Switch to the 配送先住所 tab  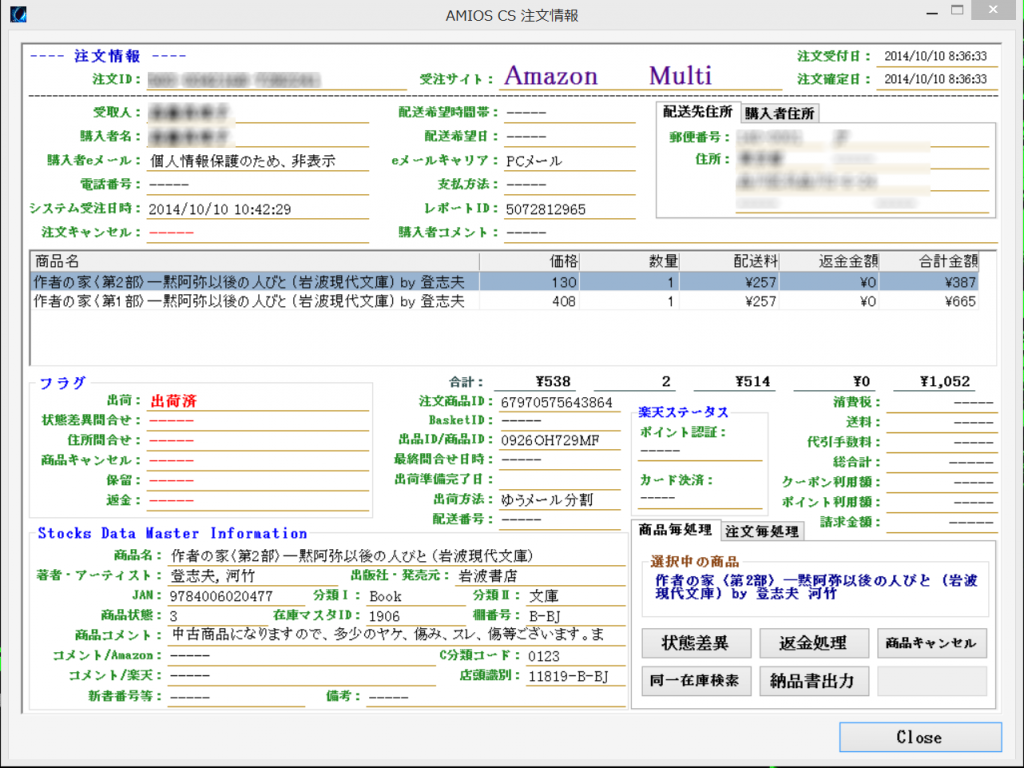pyautogui.click(x=697, y=112)
